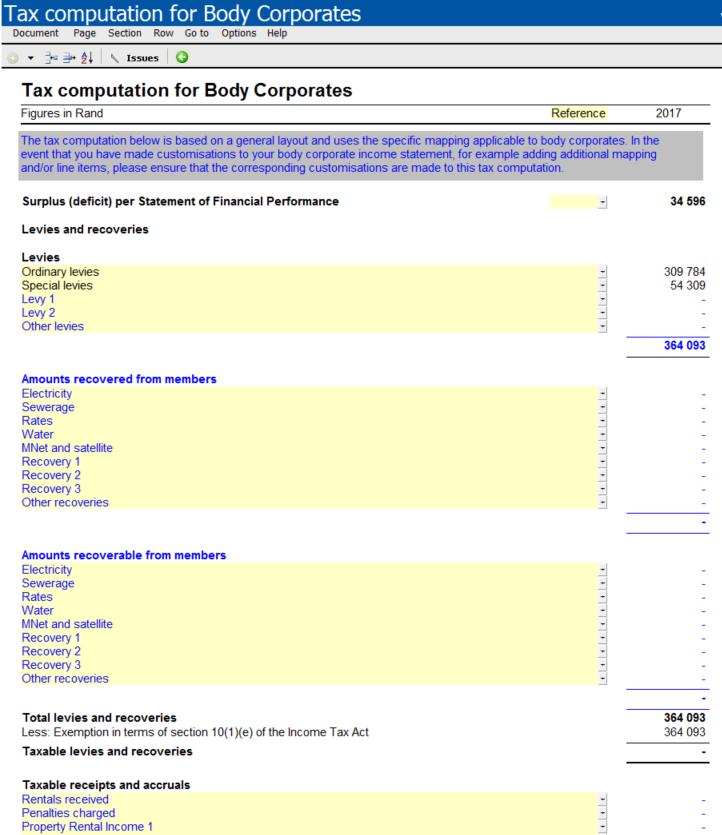Expand reference dropdown for Rentals received row
This screenshot has width=722, height=835.
tap(602, 800)
